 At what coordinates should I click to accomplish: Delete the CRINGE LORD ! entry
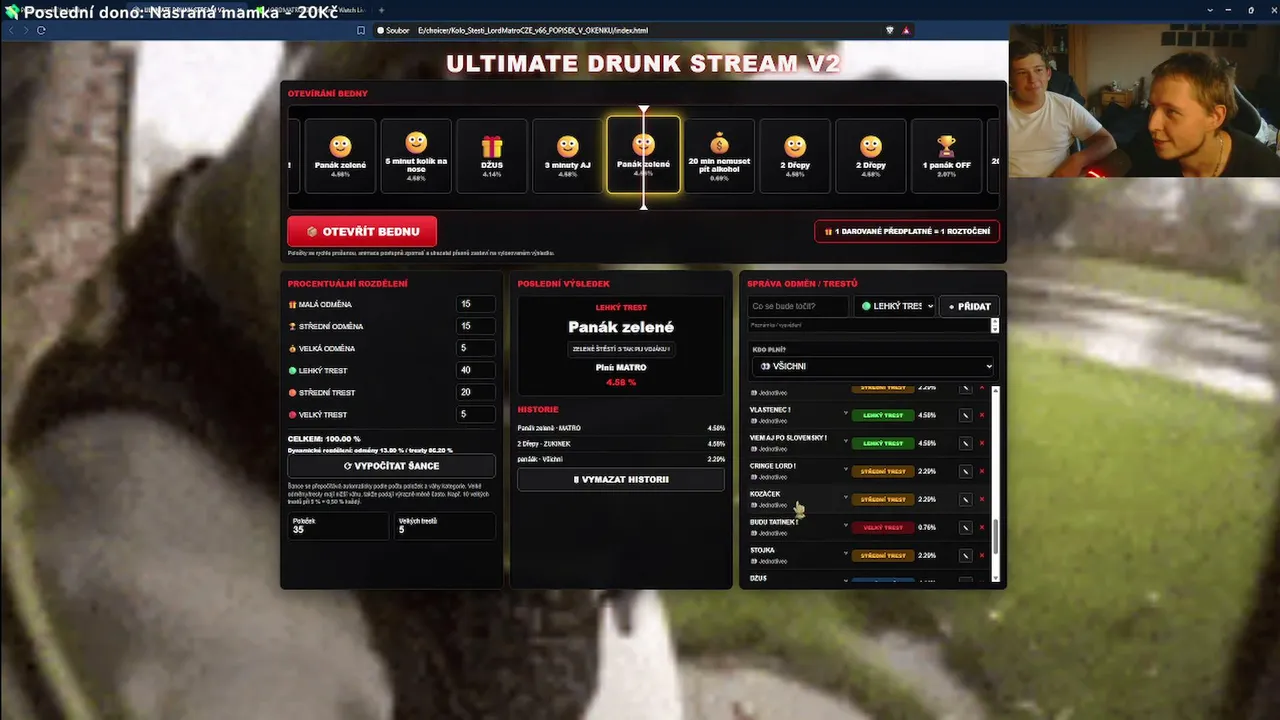(982, 471)
